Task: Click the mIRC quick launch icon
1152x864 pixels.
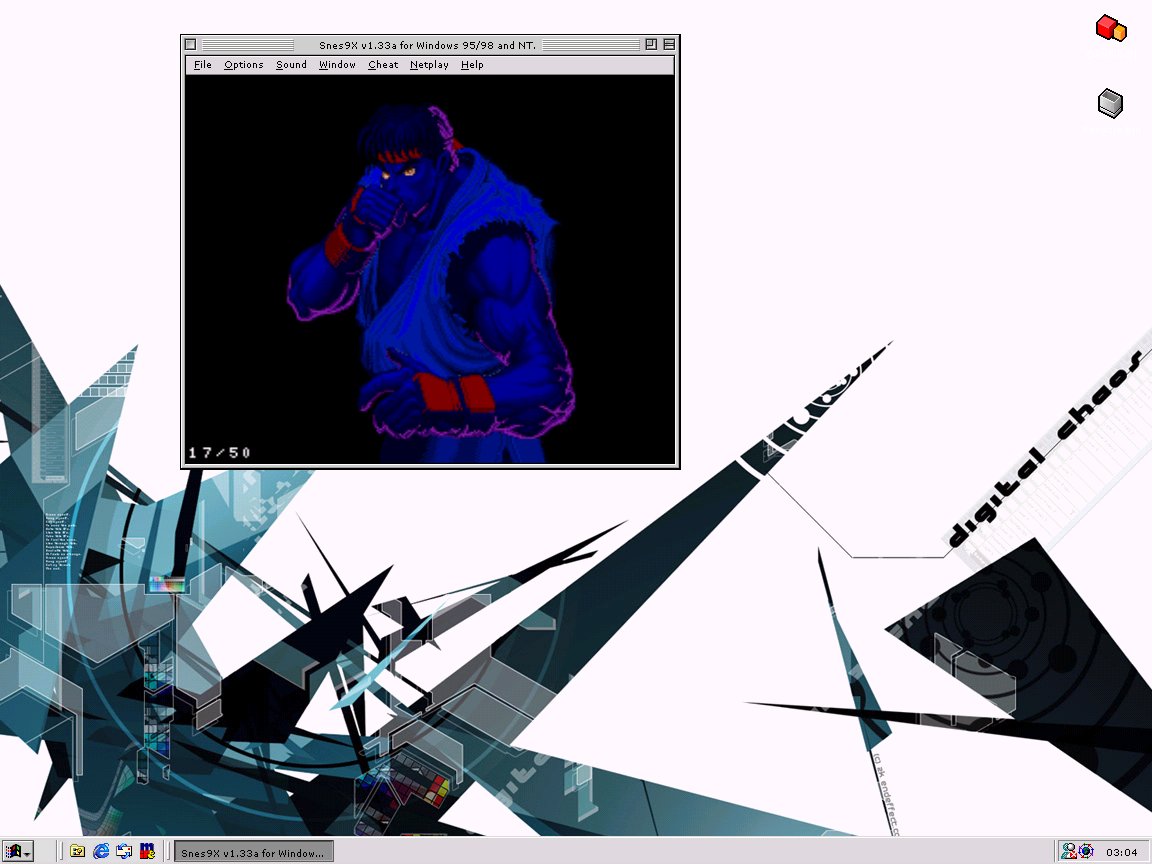Action: (x=147, y=852)
